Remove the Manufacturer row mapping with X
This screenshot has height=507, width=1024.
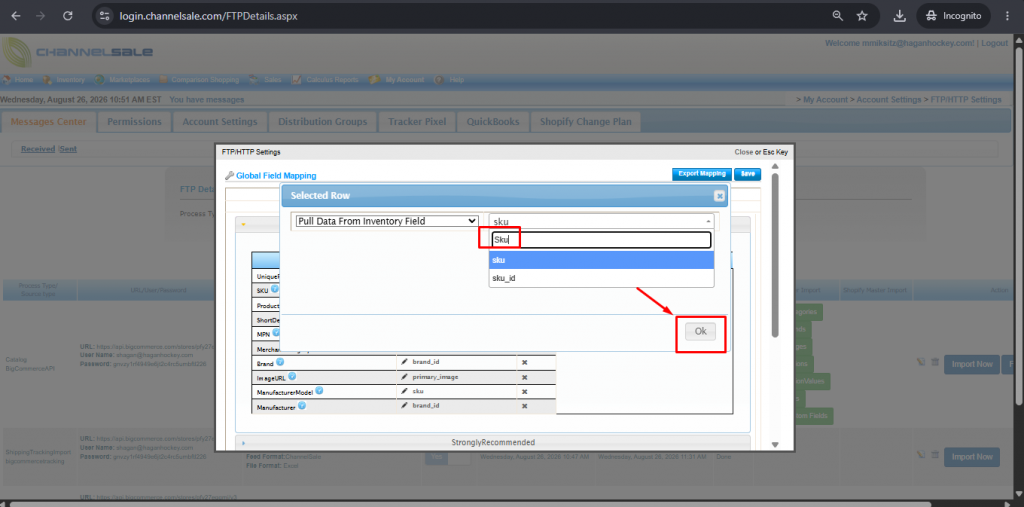pos(524,406)
